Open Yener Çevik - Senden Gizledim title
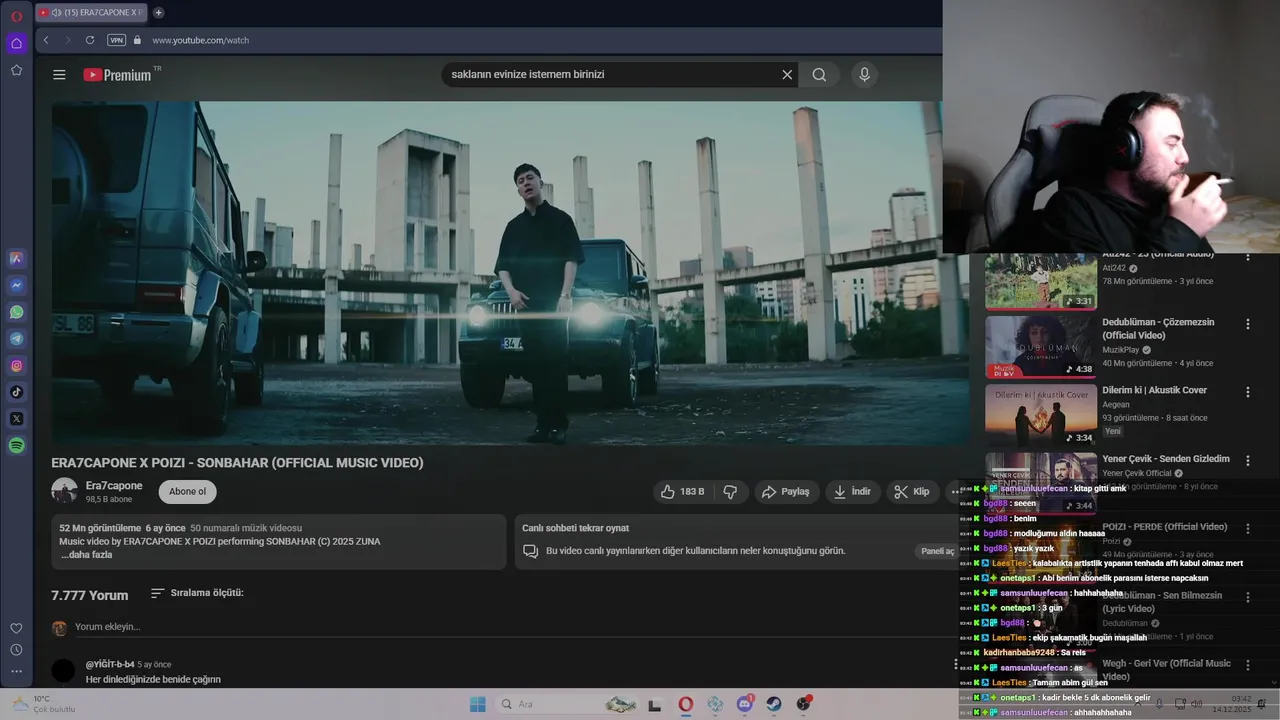 click(x=1166, y=459)
